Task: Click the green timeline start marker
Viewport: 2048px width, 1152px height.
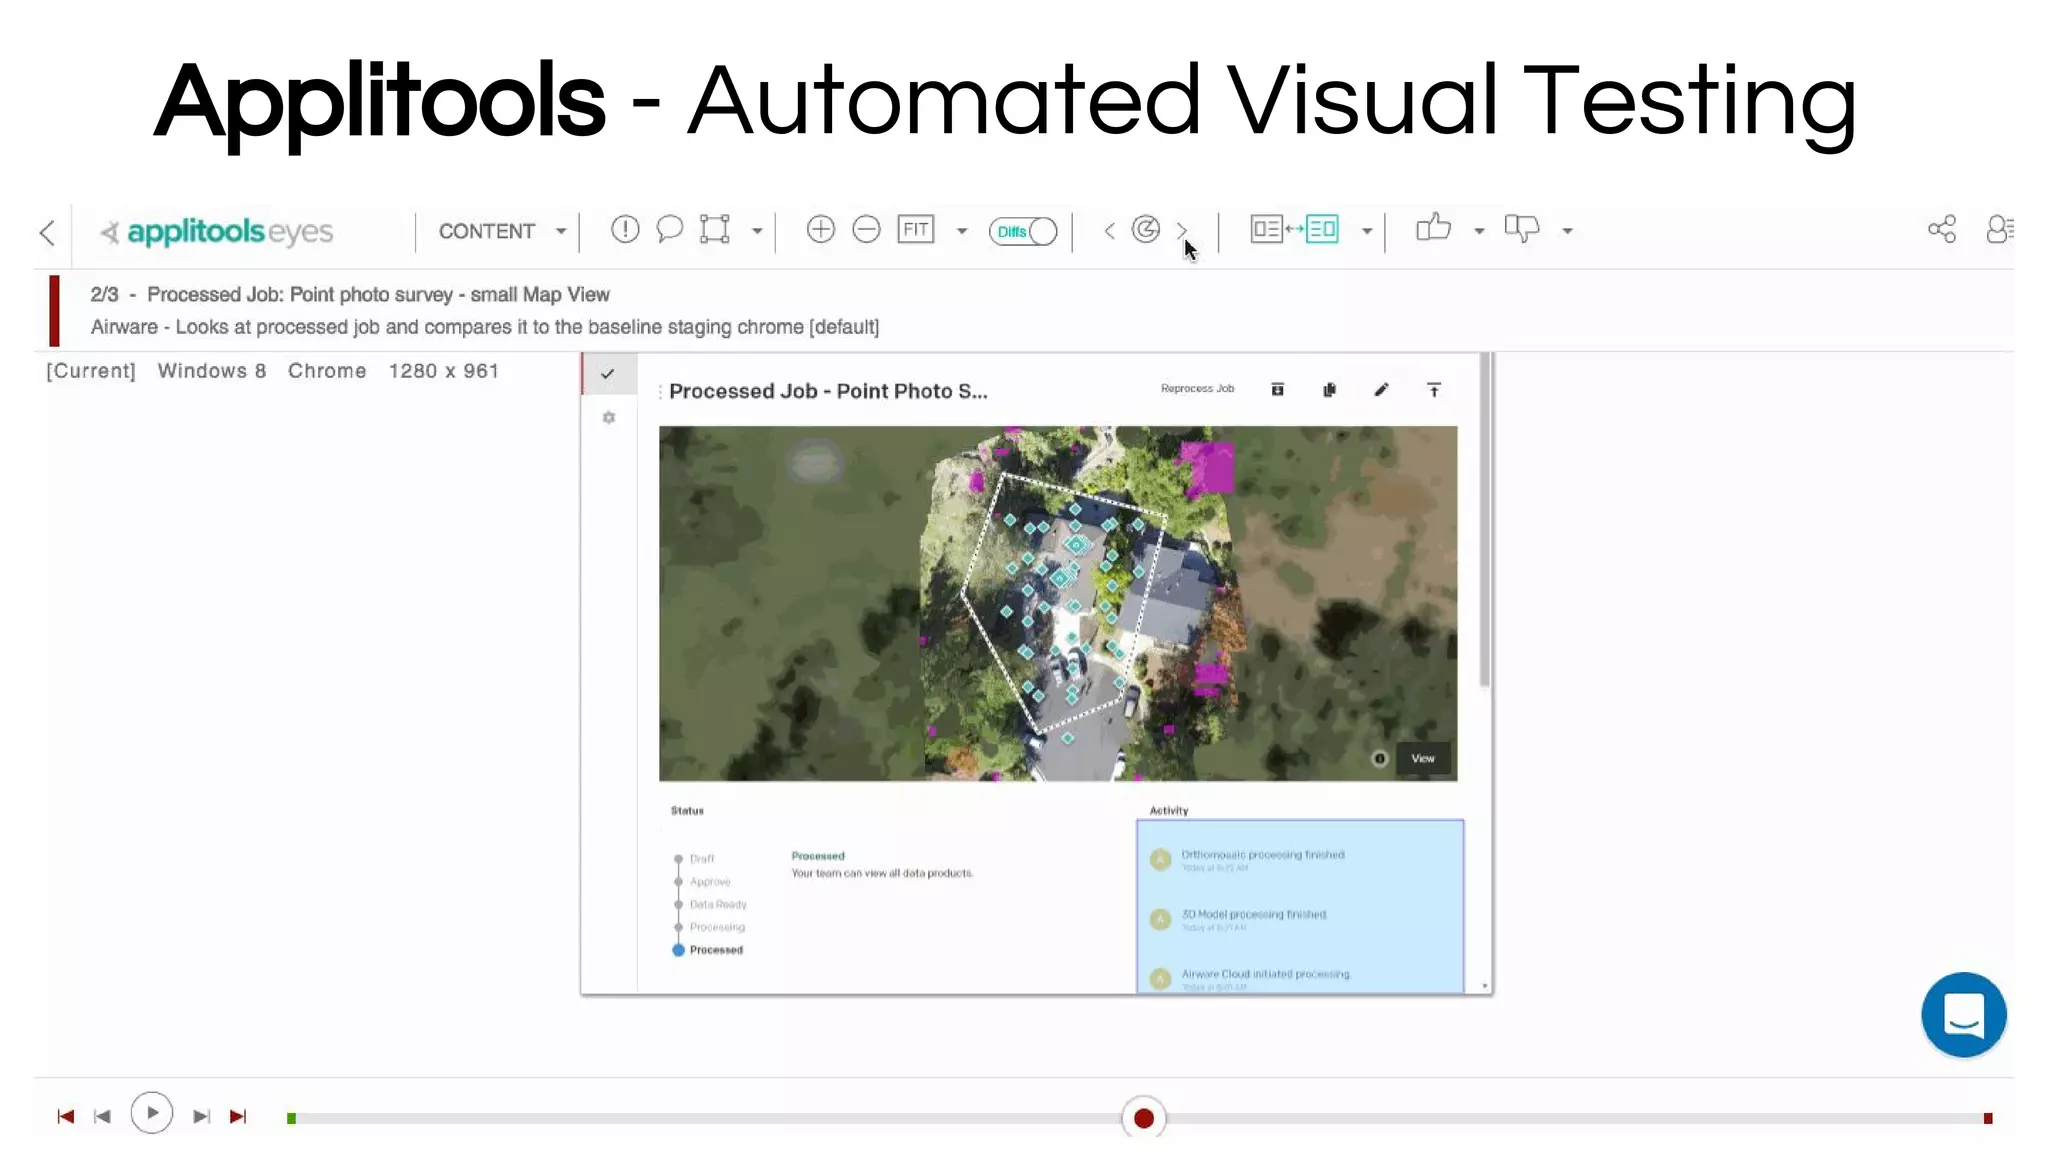Action: pyautogui.click(x=291, y=1118)
